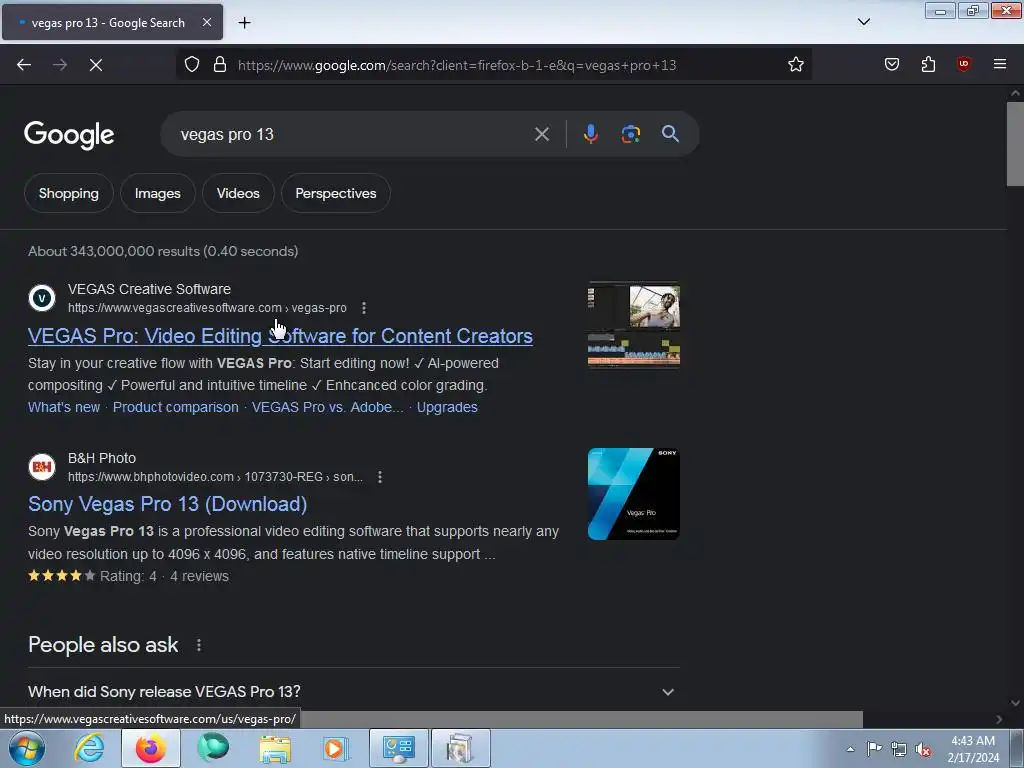Open the Windows Explorer folder icon

click(x=275, y=748)
